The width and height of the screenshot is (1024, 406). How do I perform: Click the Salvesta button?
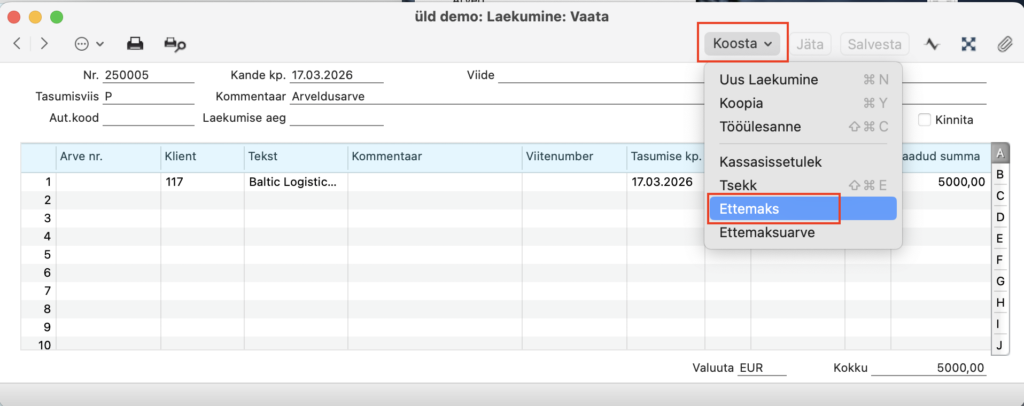875,44
